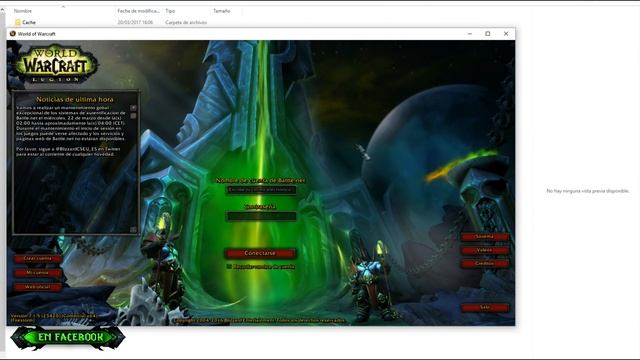Viewport: 640px width, 360px height.
Task: Quit the game with Salir
Action: 485,307
